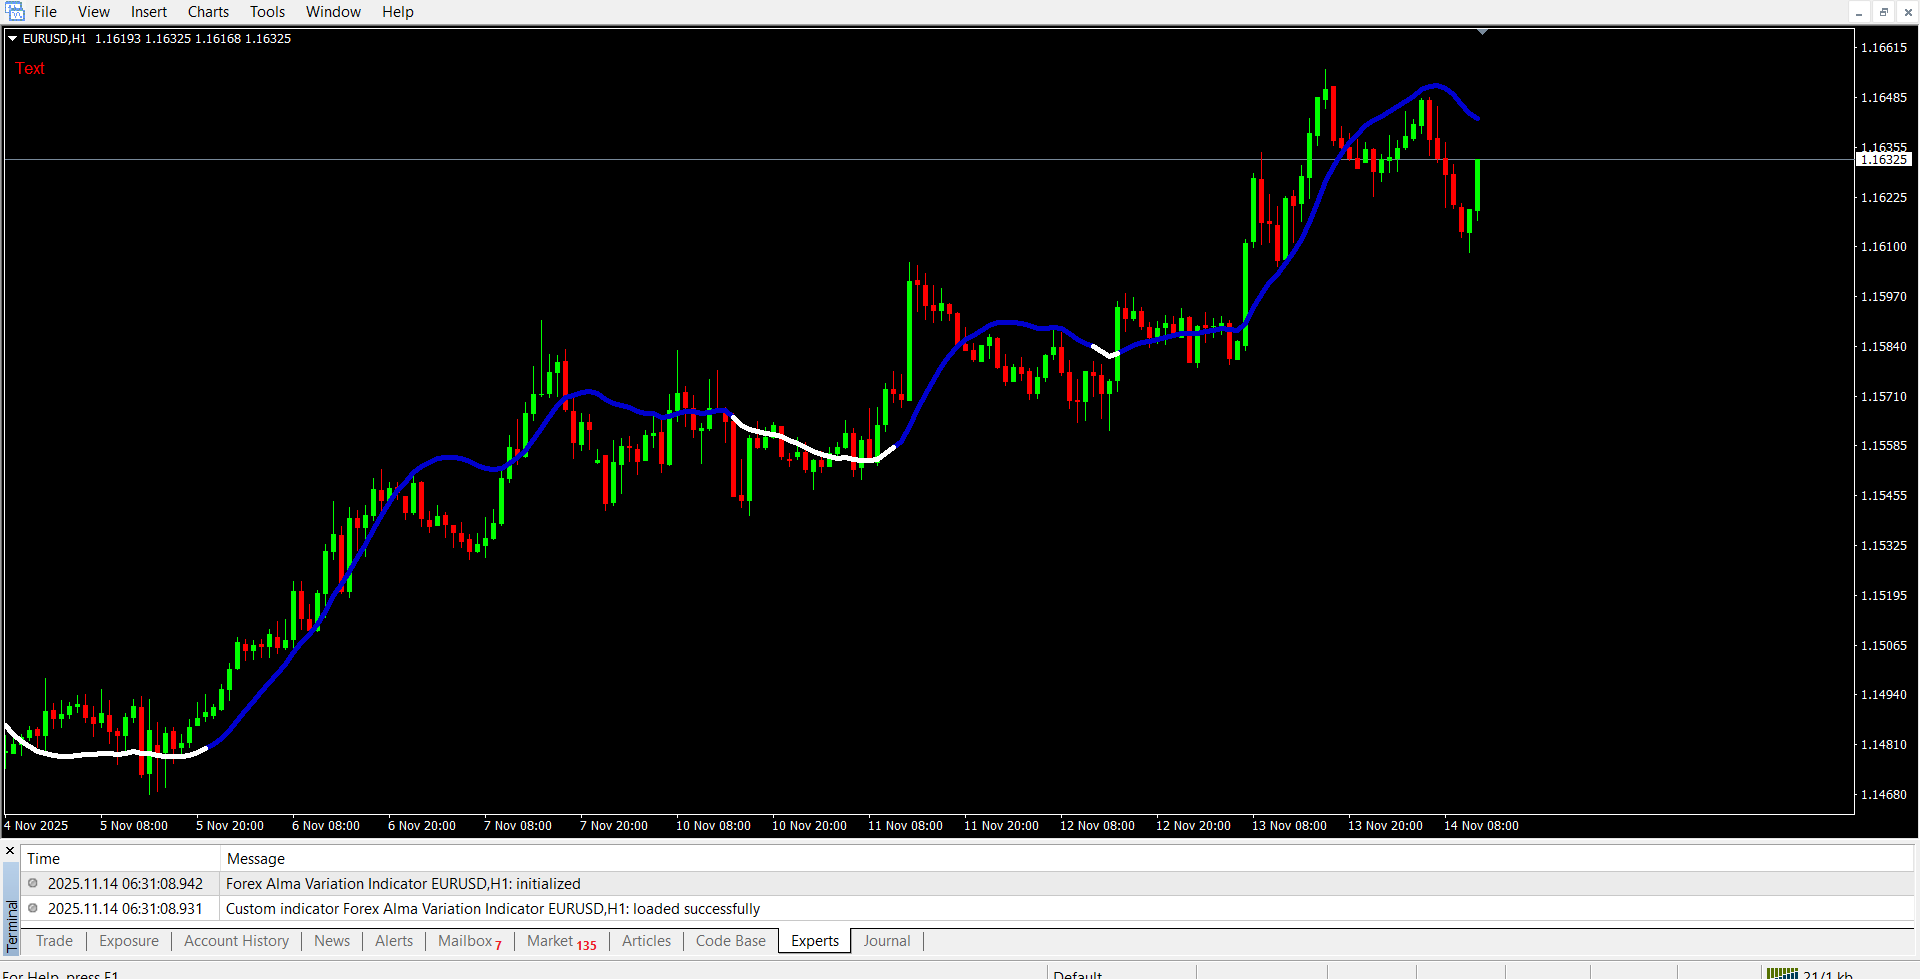This screenshot has width=1920, height=979.
Task: Click the current price label 1.16325
Action: tap(1883, 160)
